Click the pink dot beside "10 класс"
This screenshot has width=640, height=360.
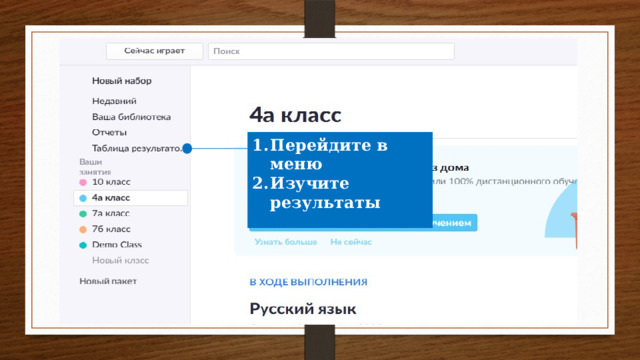tap(83, 182)
